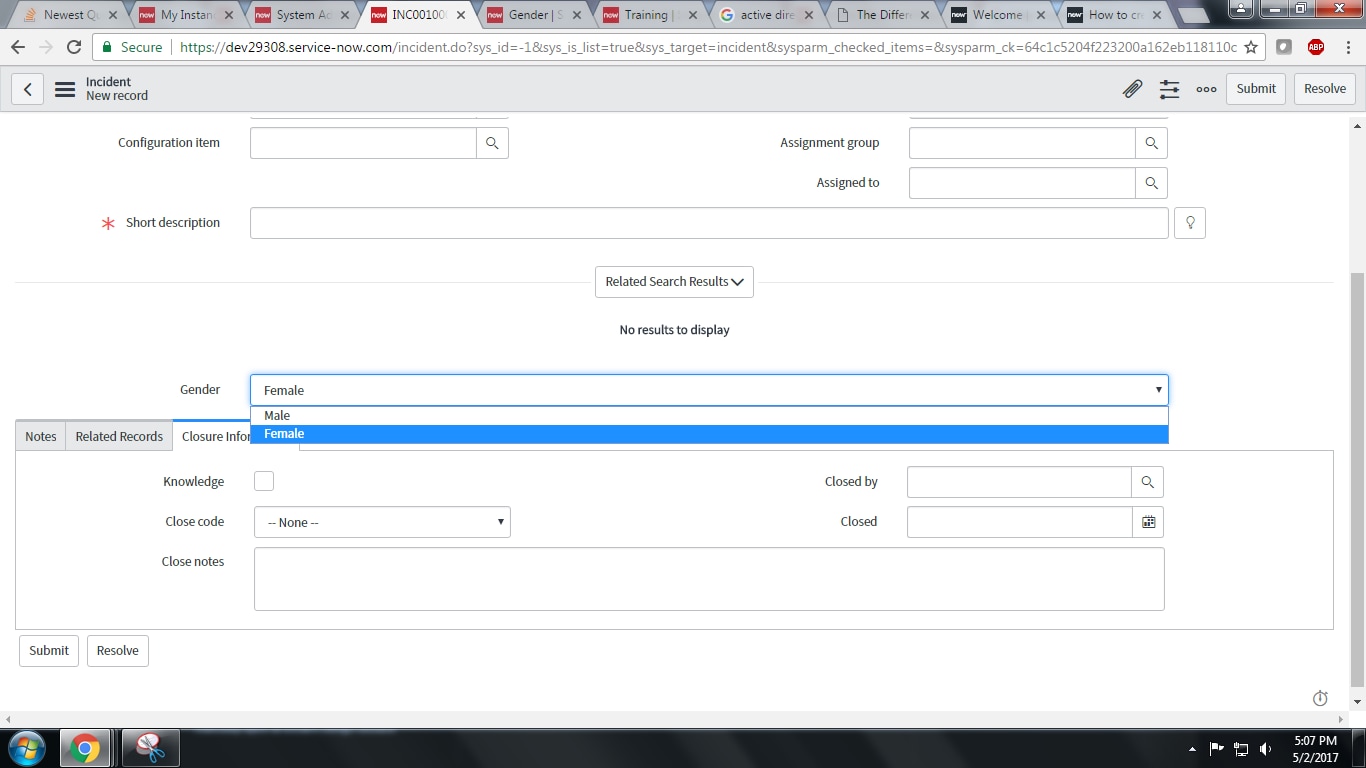Open the Configuration item lookup magnifier
This screenshot has width=1366, height=768.
click(x=492, y=142)
